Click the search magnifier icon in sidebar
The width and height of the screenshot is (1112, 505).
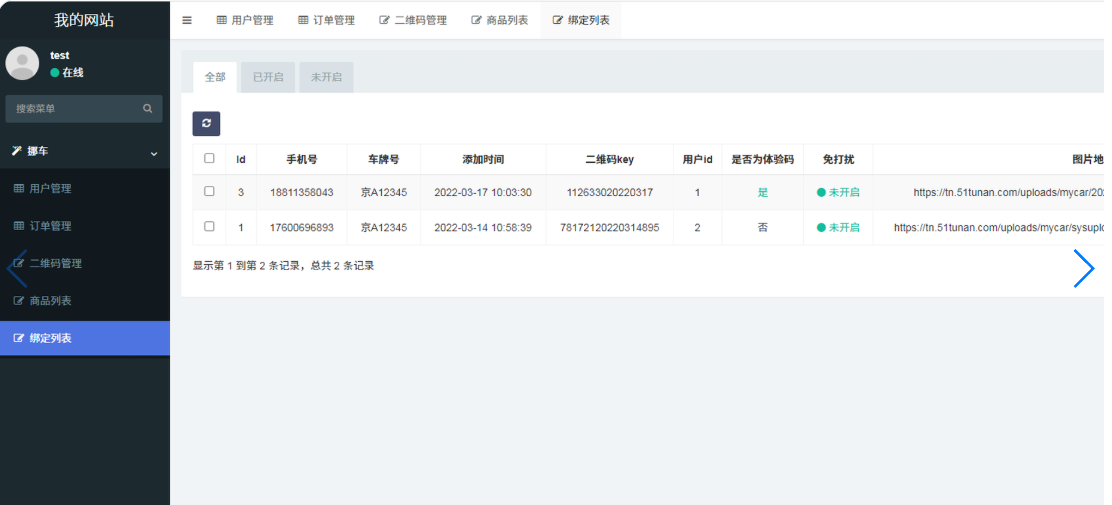[x=148, y=109]
